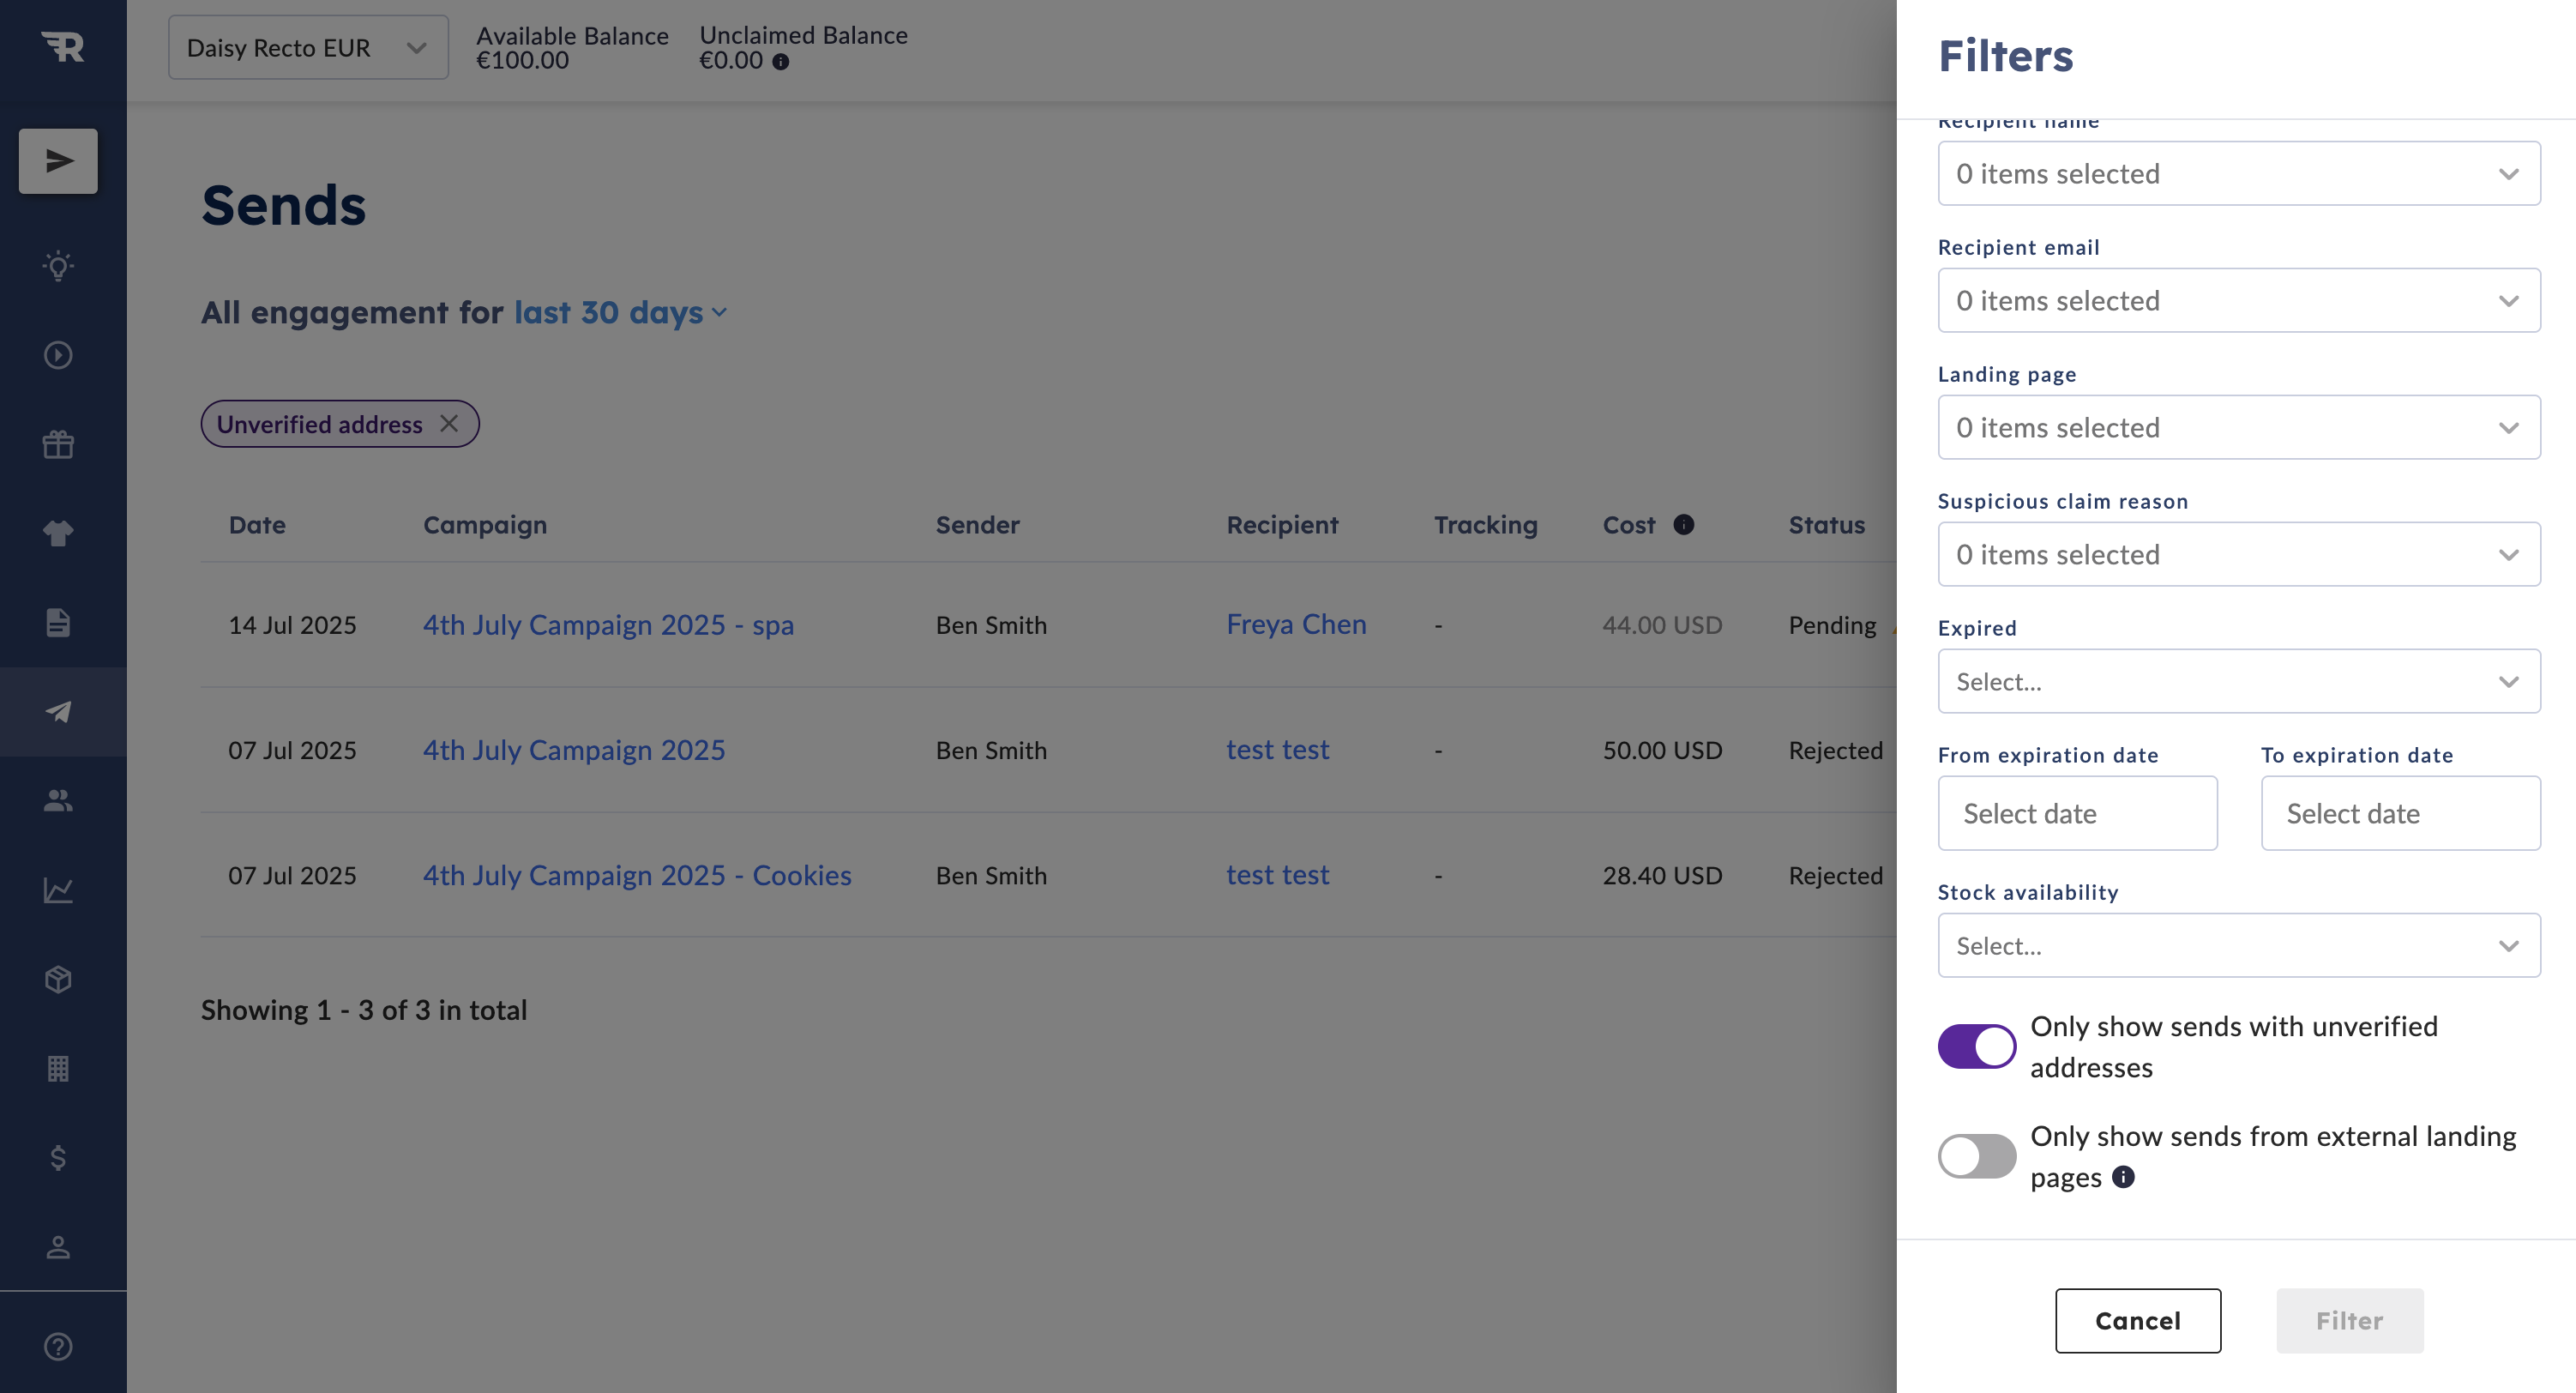Click the Cost column info icon

point(1684,524)
